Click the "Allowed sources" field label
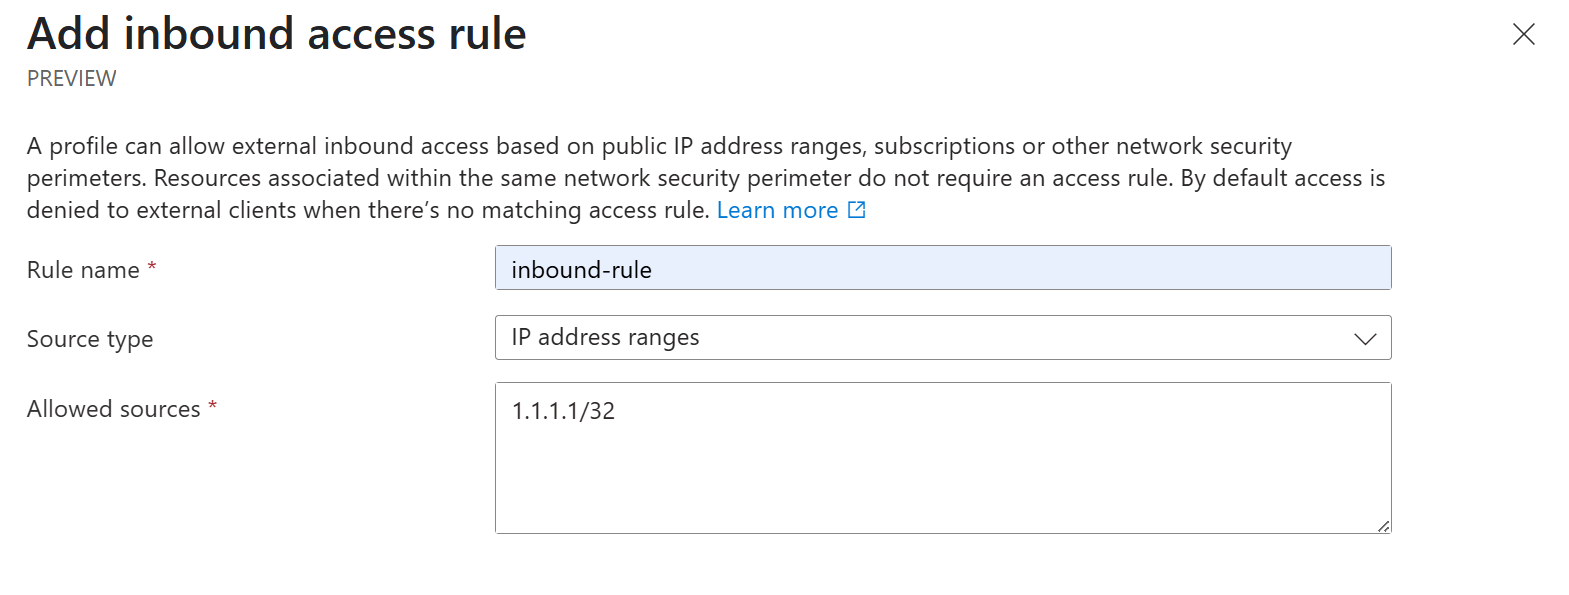The width and height of the screenshot is (1569, 595). click(x=113, y=409)
